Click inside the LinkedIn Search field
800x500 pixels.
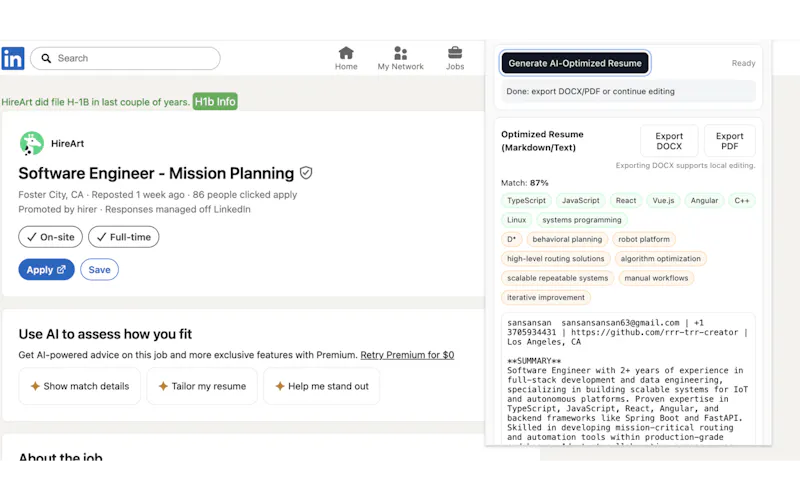(x=125, y=58)
